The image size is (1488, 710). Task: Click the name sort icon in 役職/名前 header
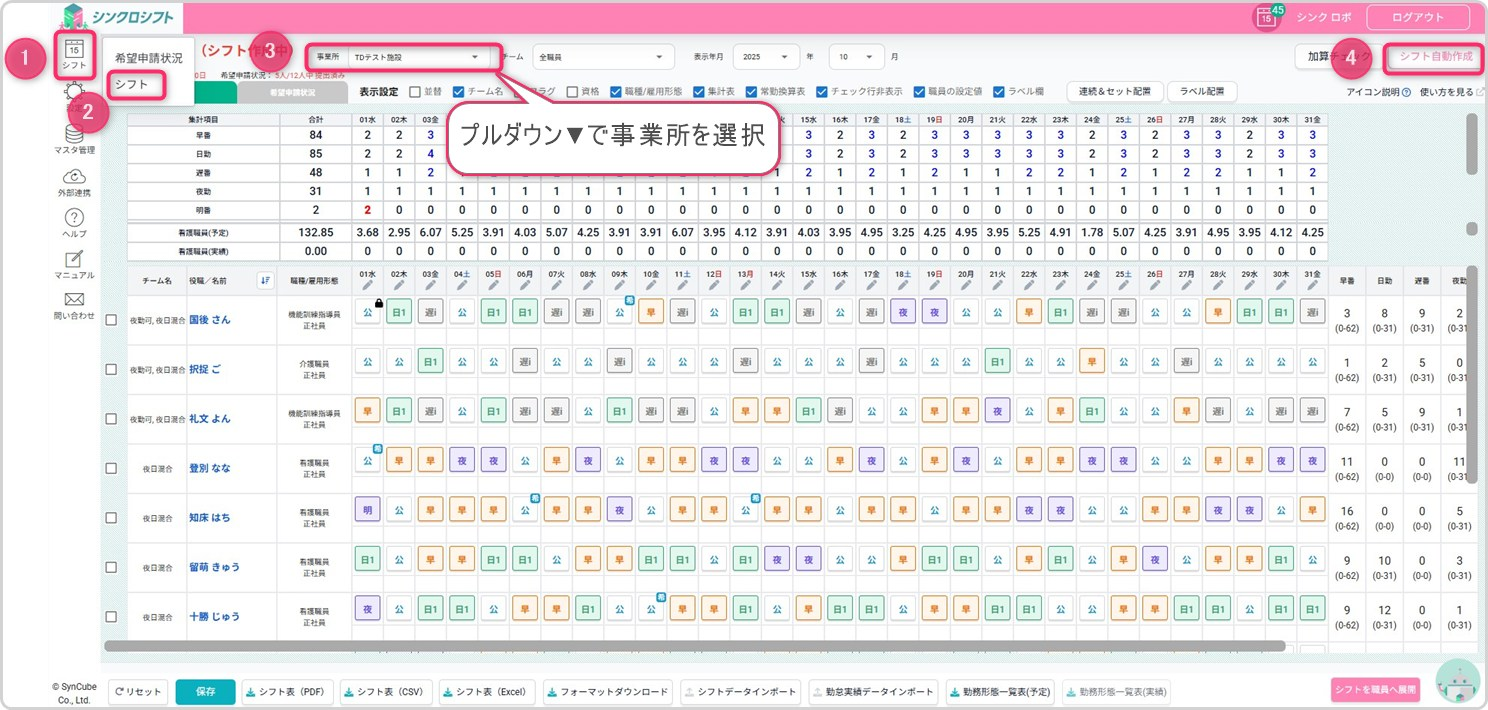coord(264,281)
